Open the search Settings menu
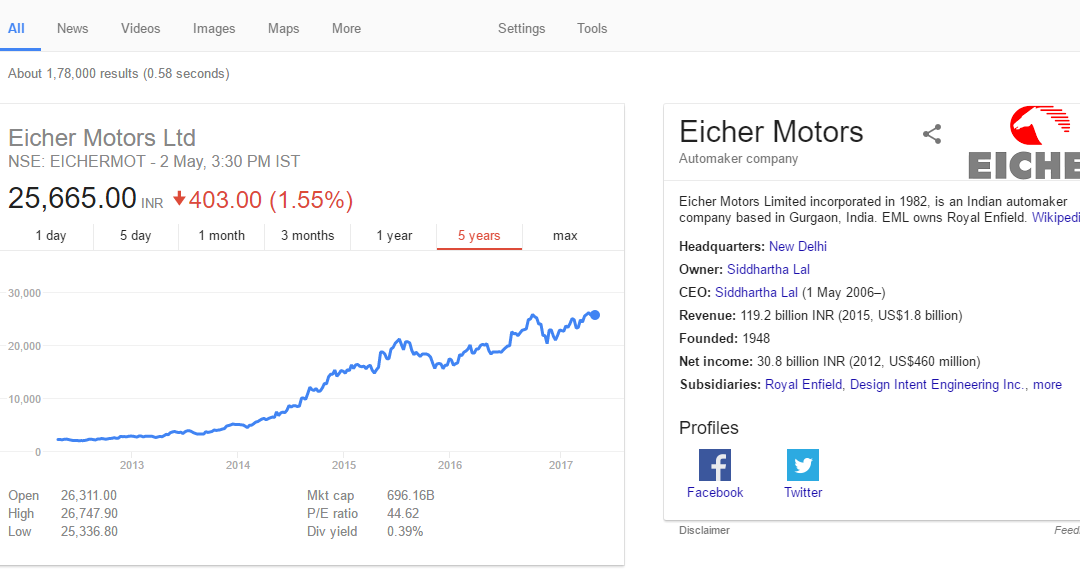This screenshot has width=1080, height=569. point(521,28)
